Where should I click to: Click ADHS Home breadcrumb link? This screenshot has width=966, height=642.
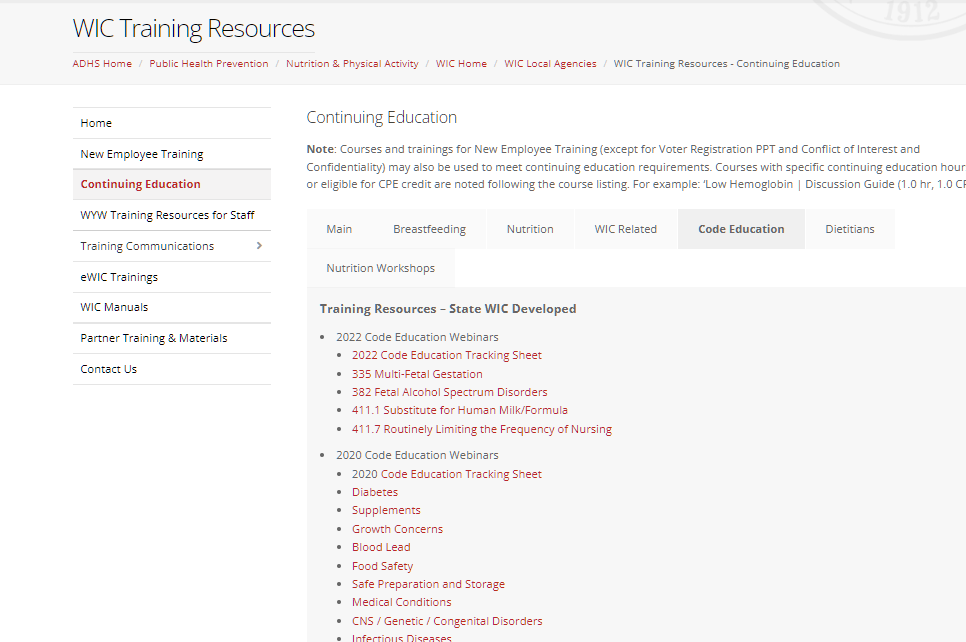(102, 64)
